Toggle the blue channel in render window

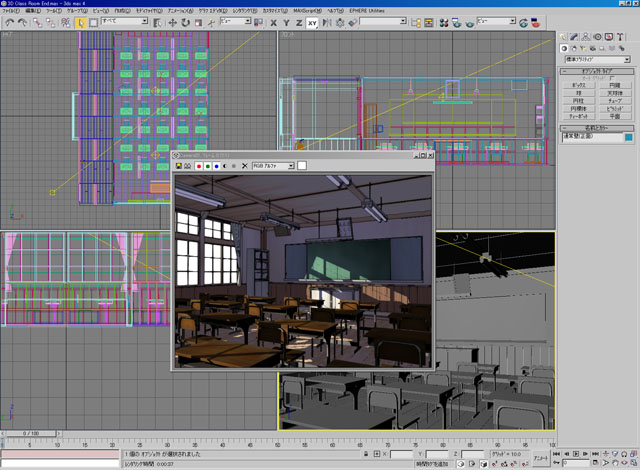pos(216,166)
